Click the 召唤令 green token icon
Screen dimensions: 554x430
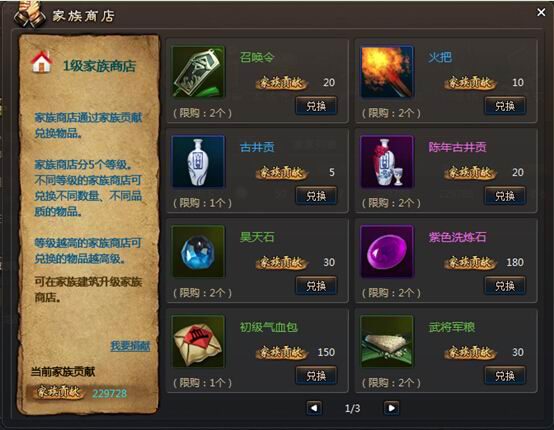(x=198, y=72)
